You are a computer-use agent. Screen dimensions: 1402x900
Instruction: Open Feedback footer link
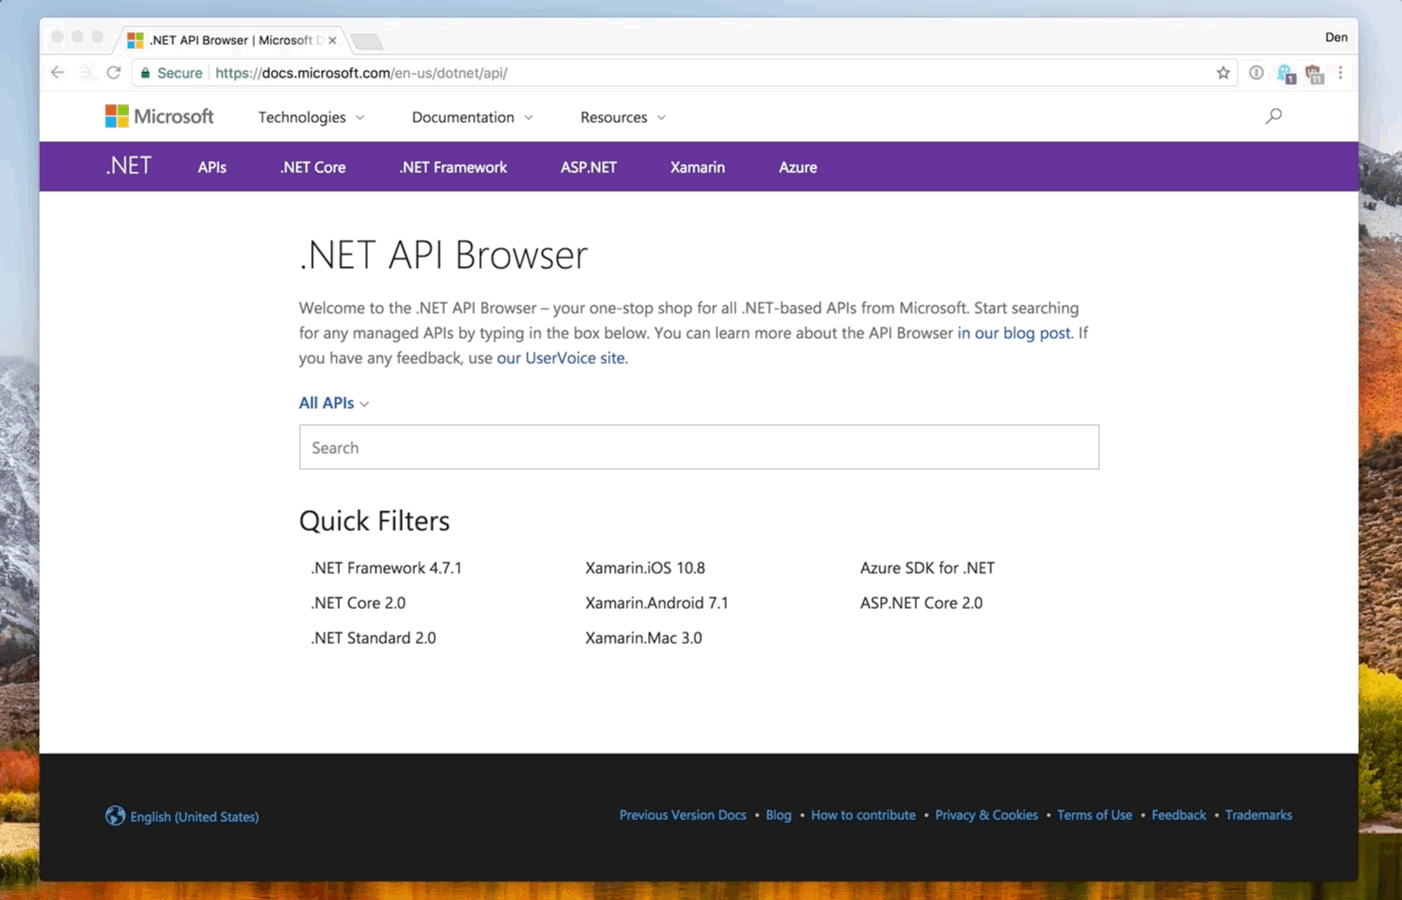[x=1178, y=815]
